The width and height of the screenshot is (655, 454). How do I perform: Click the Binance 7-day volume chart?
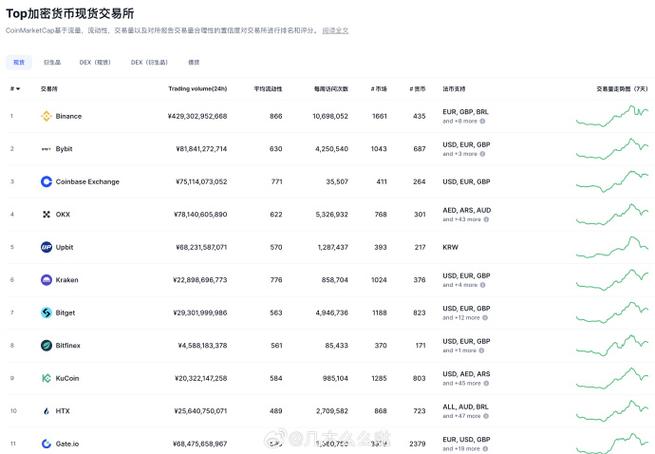pos(612,116)
